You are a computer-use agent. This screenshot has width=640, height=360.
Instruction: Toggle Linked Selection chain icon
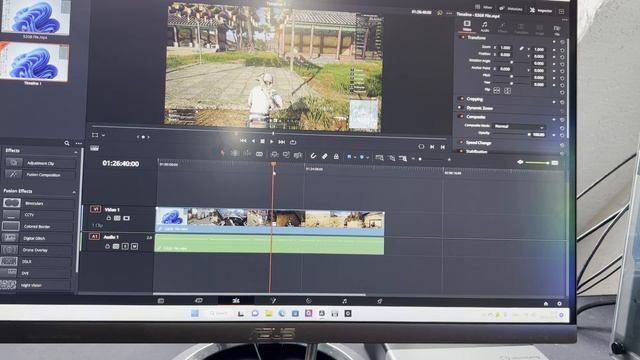[x=324, y=156]
